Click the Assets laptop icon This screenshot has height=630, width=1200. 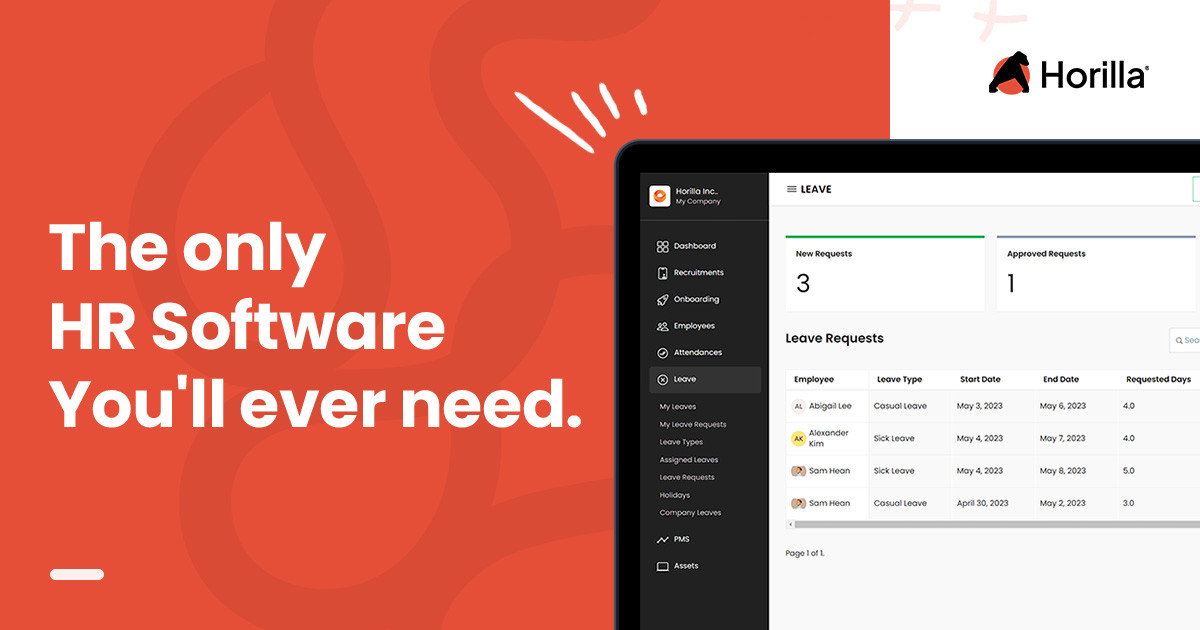662,566
